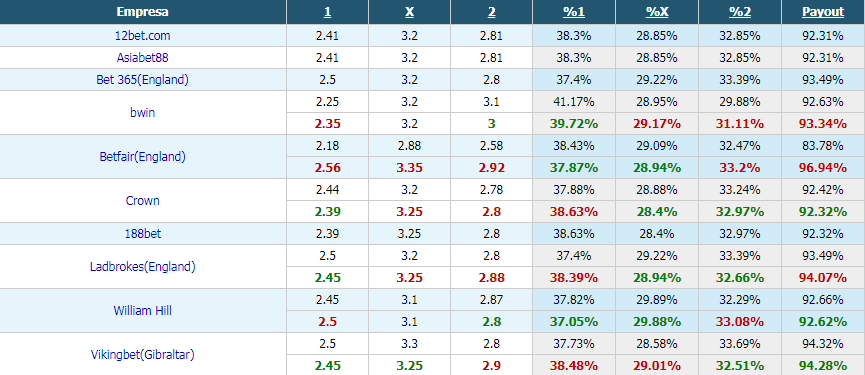865x375 pixels.
Task: Select the William Hill link
Action: 143,311
